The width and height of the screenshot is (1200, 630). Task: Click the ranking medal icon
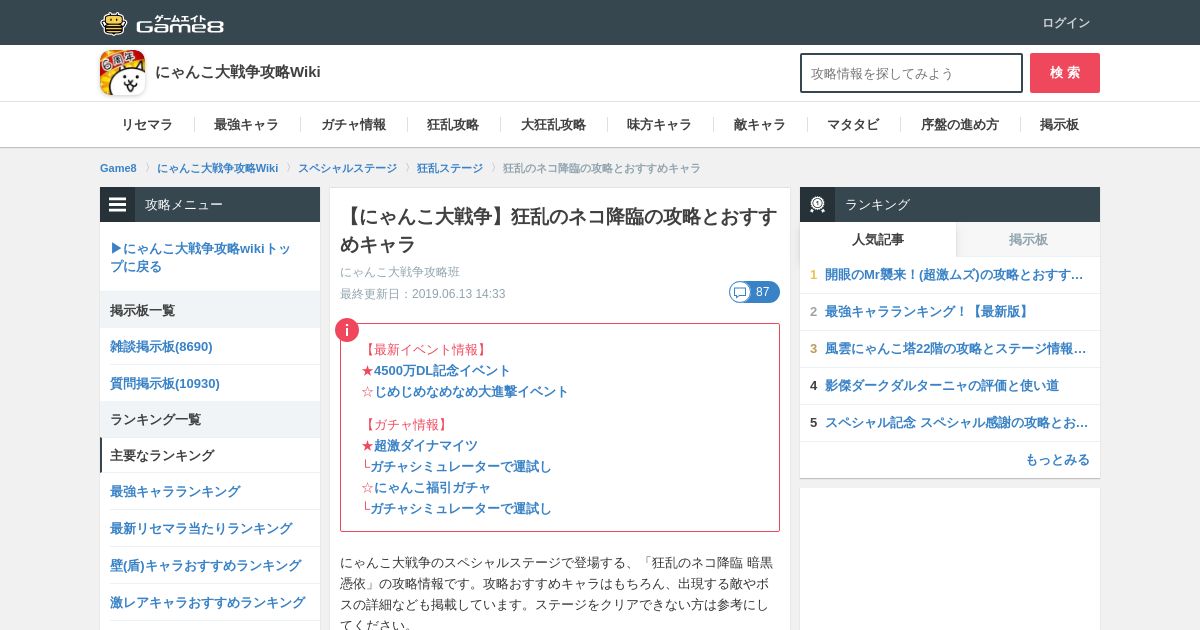[x=817, y=204]
